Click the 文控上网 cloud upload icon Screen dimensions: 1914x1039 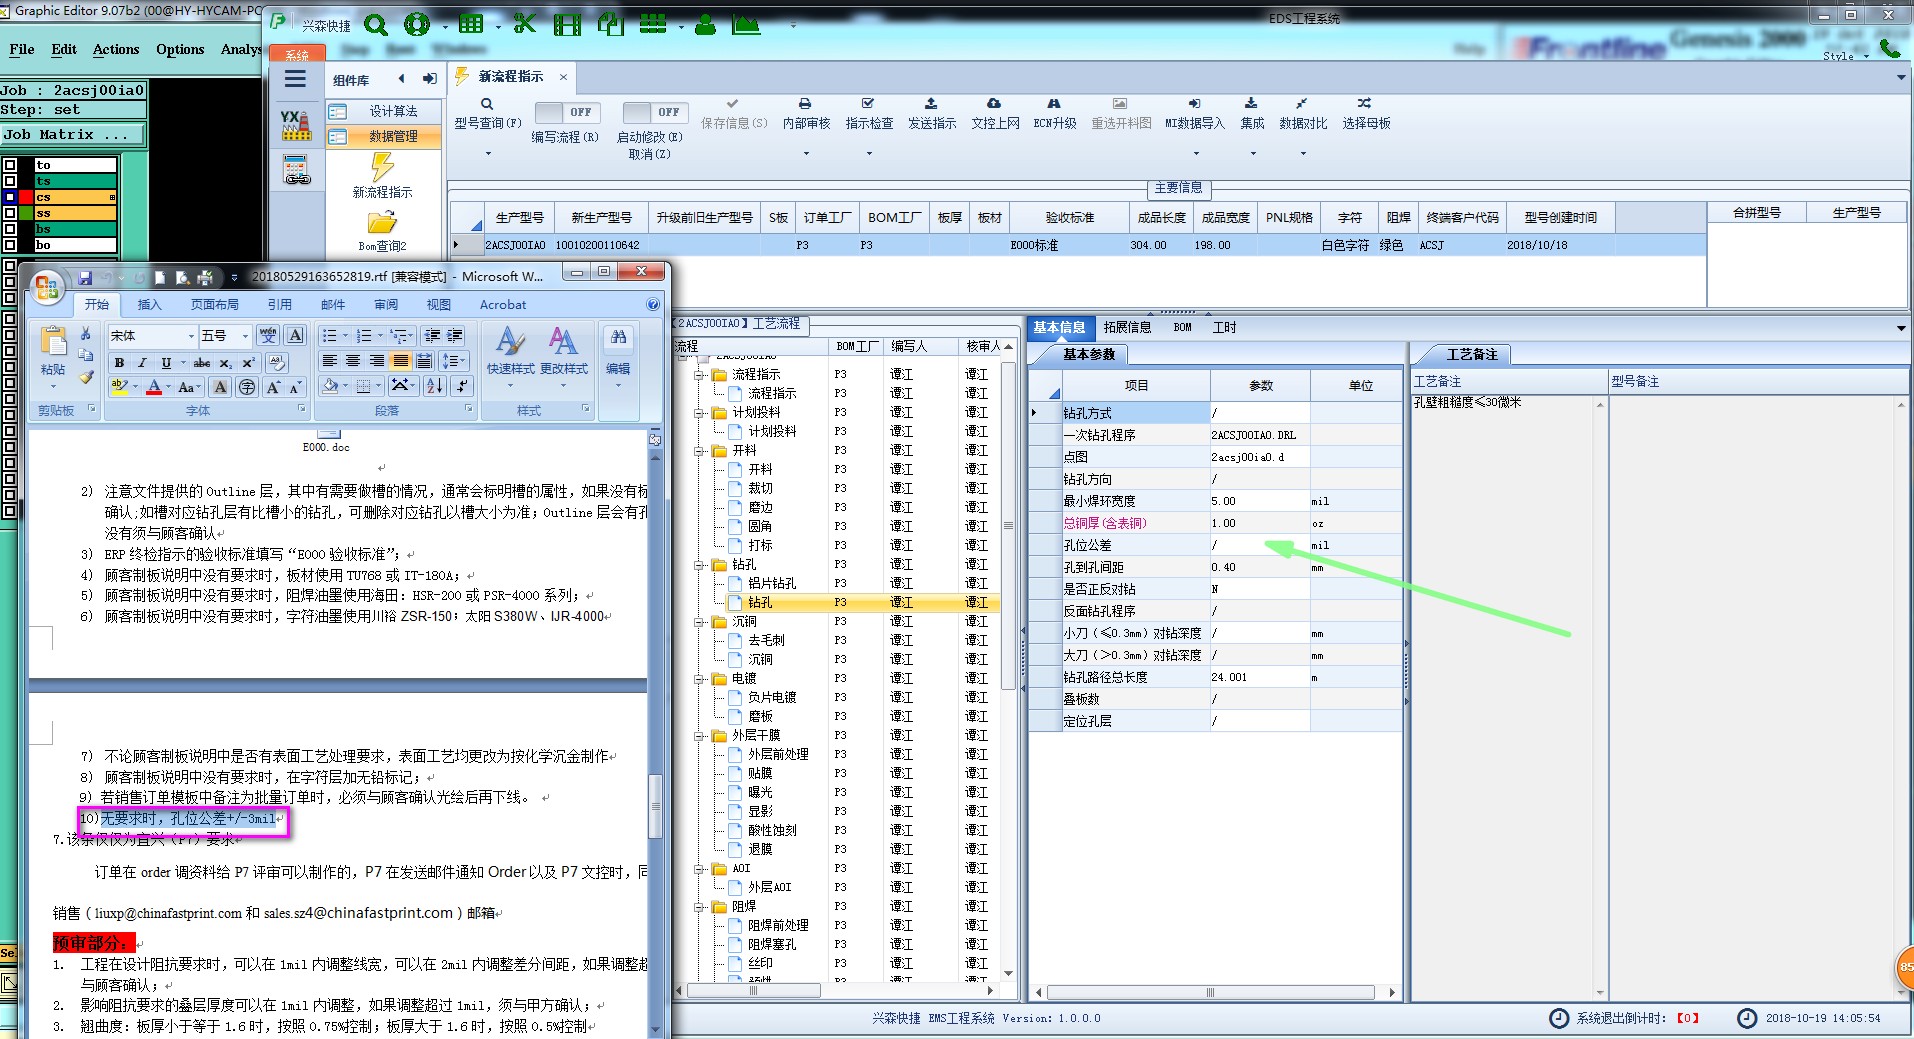pyautogui.click(x=994, y=103)
